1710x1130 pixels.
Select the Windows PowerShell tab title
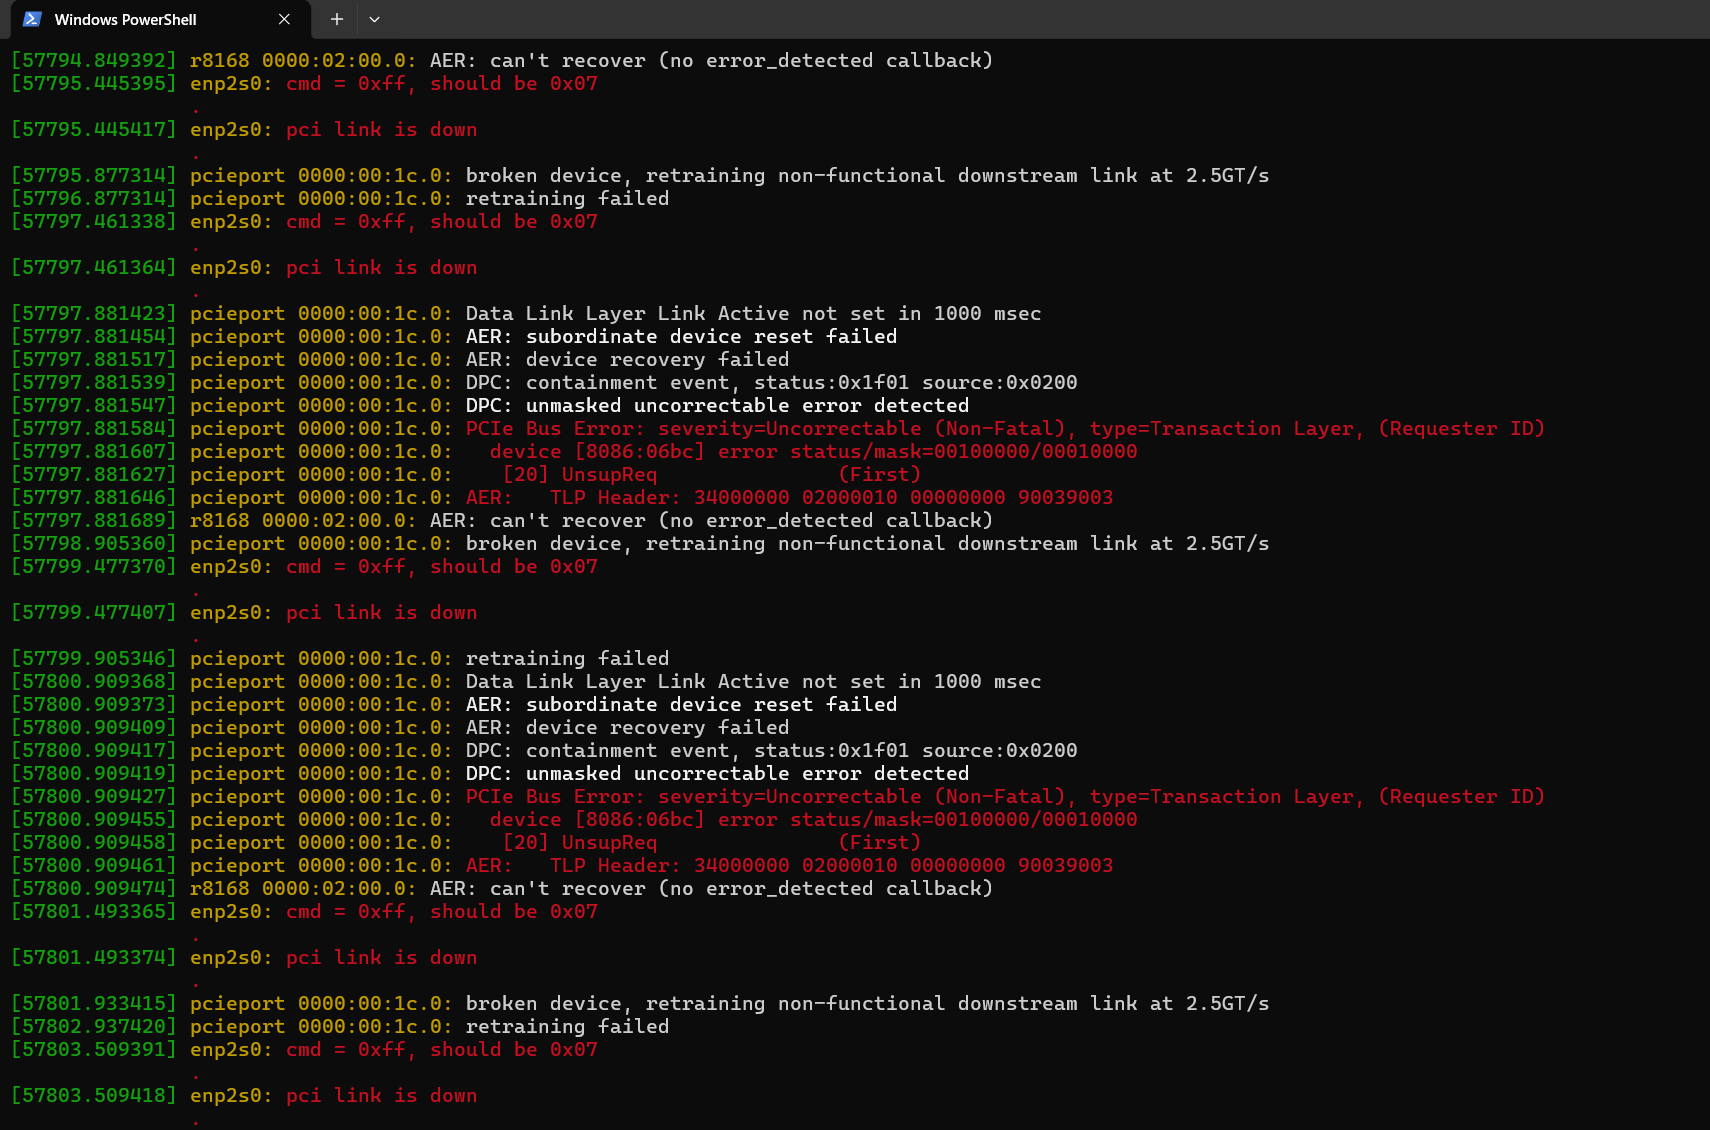(125, 20)
